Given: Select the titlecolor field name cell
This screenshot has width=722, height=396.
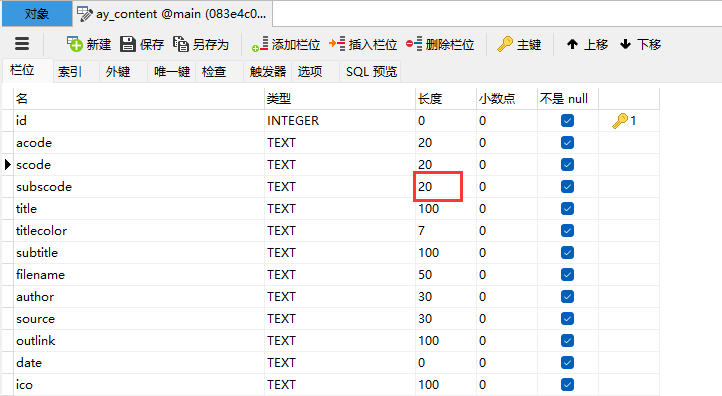Looking at the screenshot, I should [139, 231].
